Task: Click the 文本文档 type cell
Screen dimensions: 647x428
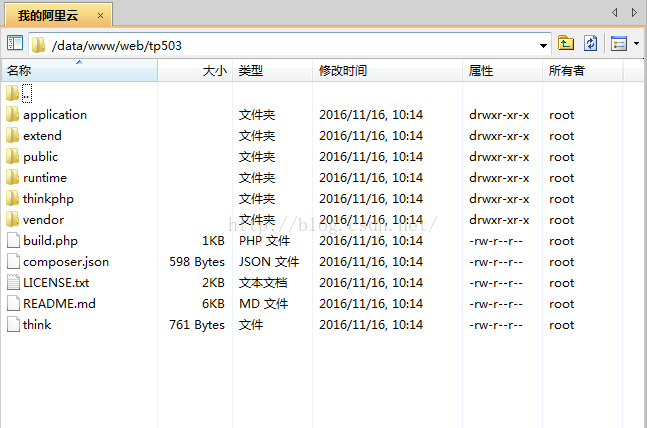Action: tap(263, 283)
